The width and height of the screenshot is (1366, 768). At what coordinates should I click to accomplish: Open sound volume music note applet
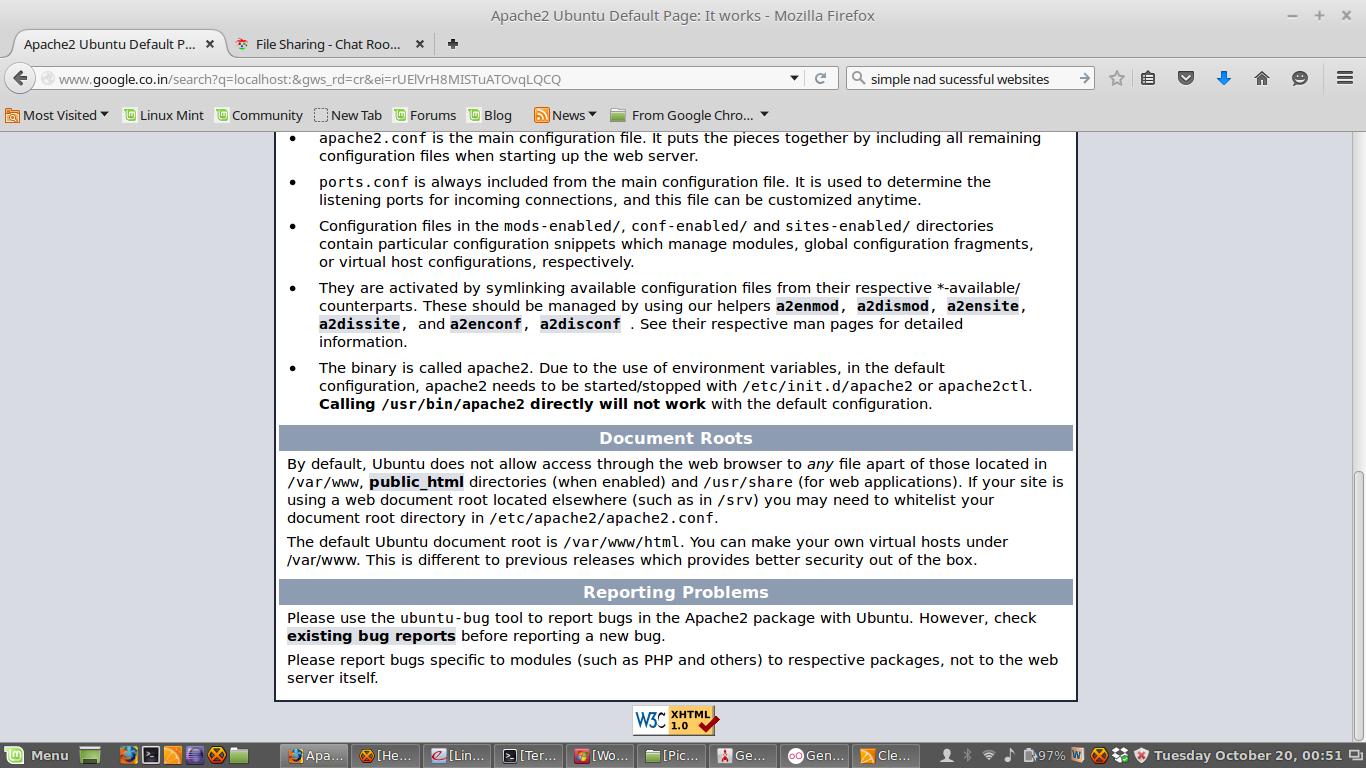coord(1009,756)
